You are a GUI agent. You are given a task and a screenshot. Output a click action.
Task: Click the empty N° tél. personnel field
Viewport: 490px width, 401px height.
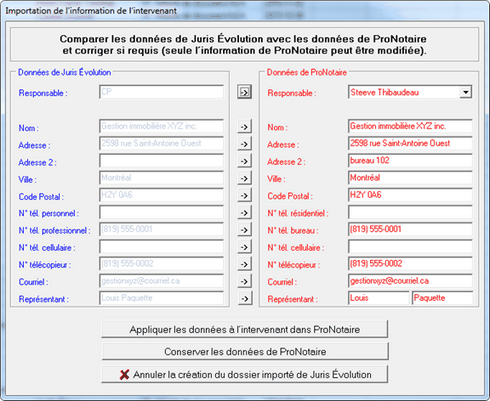click(161, 213)
